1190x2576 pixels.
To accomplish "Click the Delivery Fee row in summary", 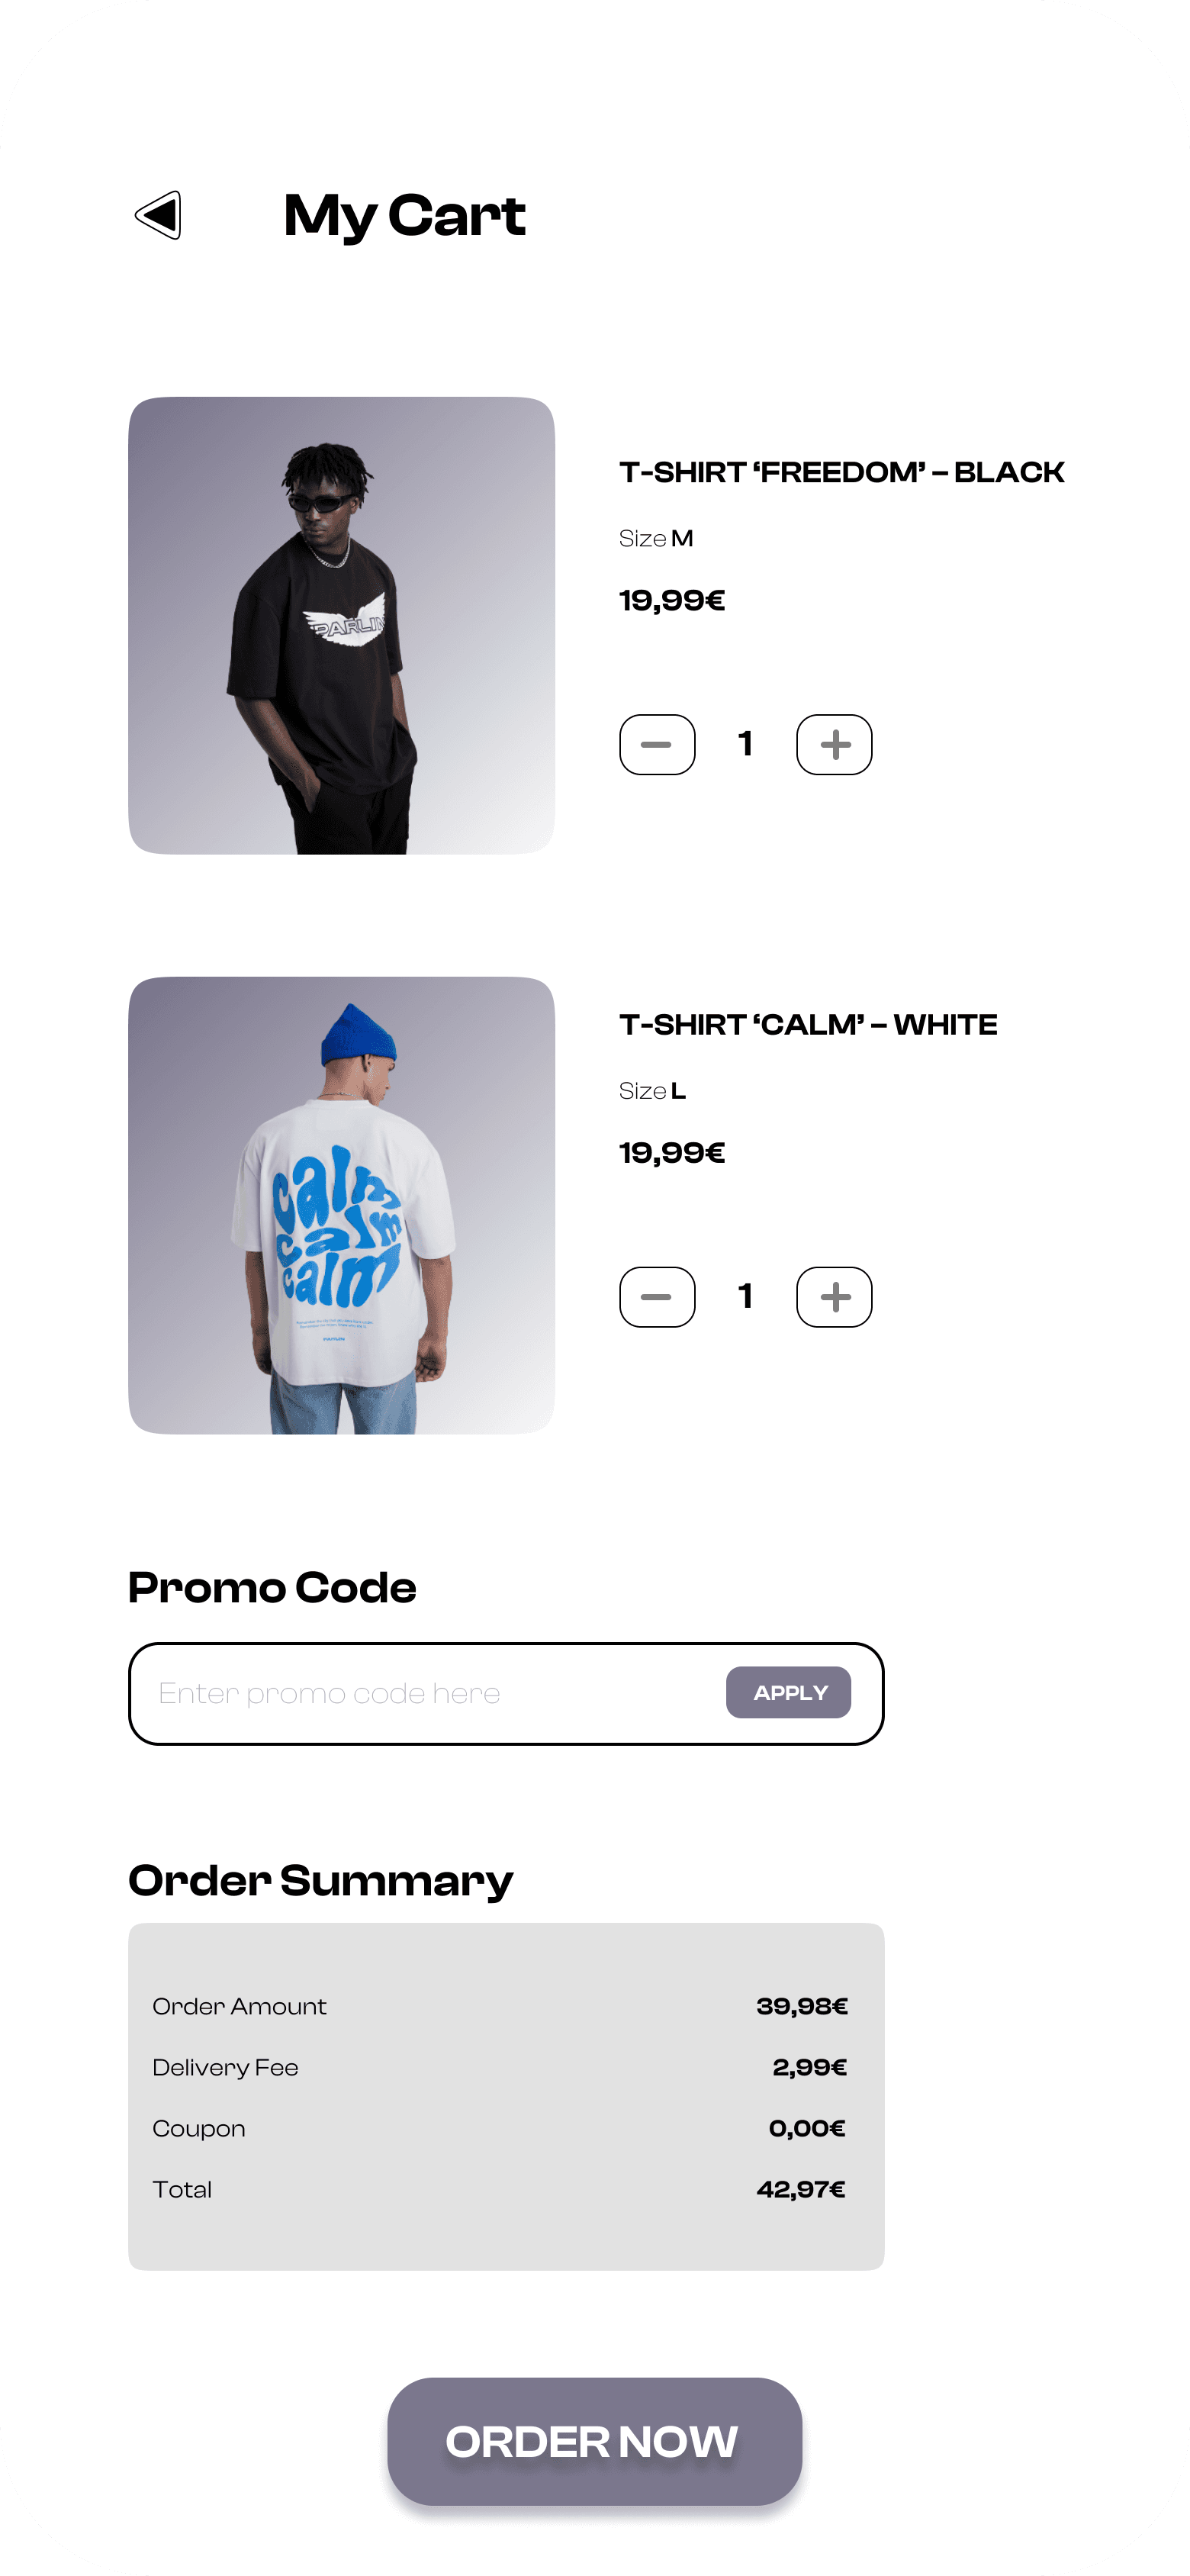I will [500, 2067].
